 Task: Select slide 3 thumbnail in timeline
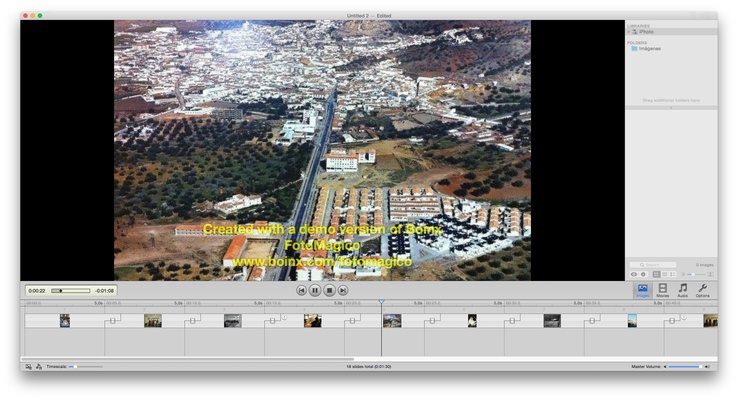(233, 320)
